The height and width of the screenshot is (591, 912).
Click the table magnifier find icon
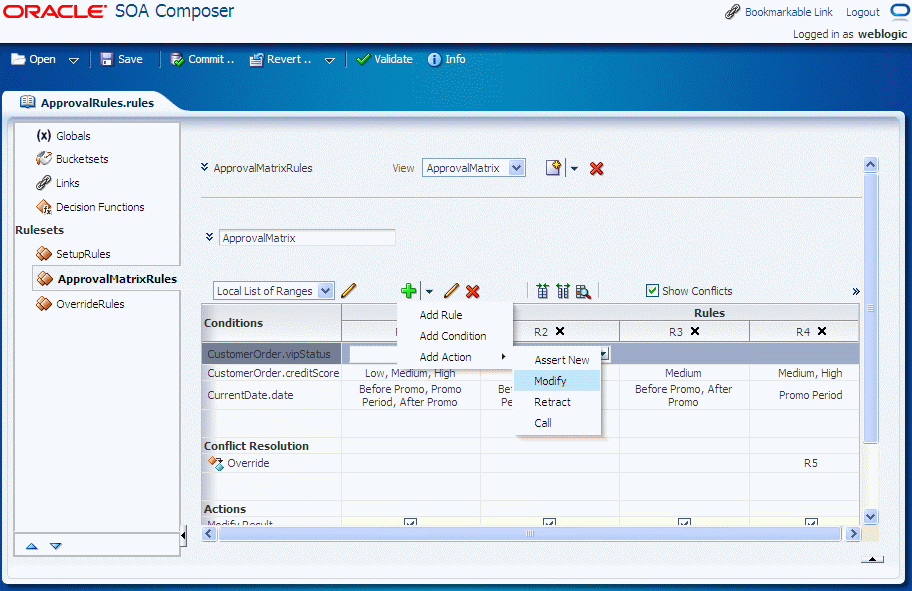(583, 291)
